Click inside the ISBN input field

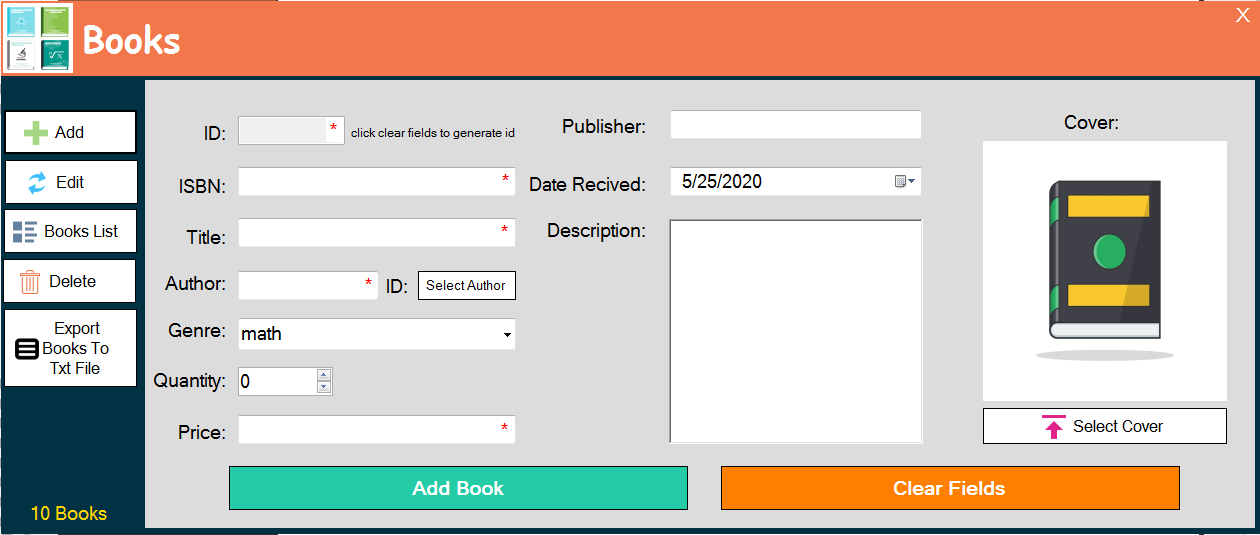[x=377, y=181]
